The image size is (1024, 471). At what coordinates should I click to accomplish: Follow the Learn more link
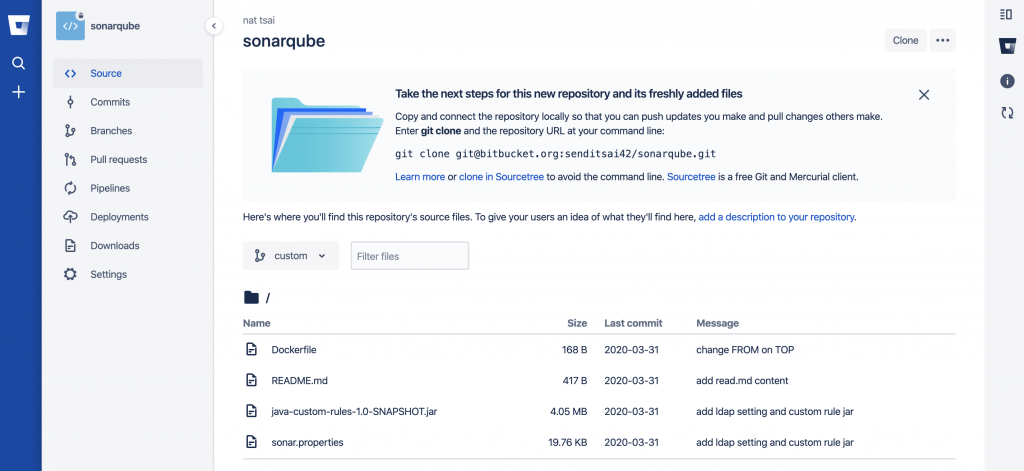coord(419,177)
